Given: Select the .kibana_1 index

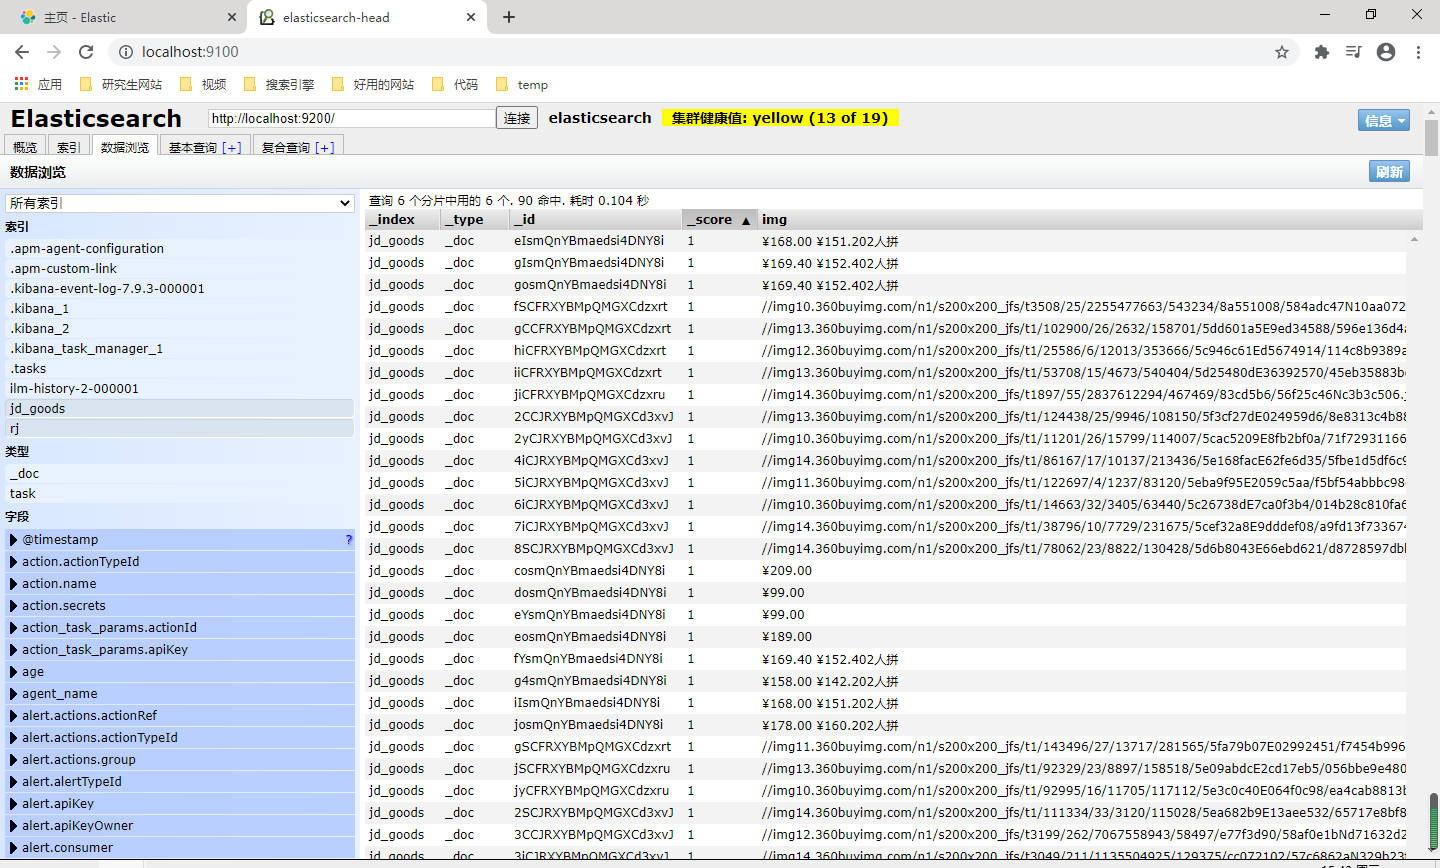Looking at the screenshot, I should 180,309.
